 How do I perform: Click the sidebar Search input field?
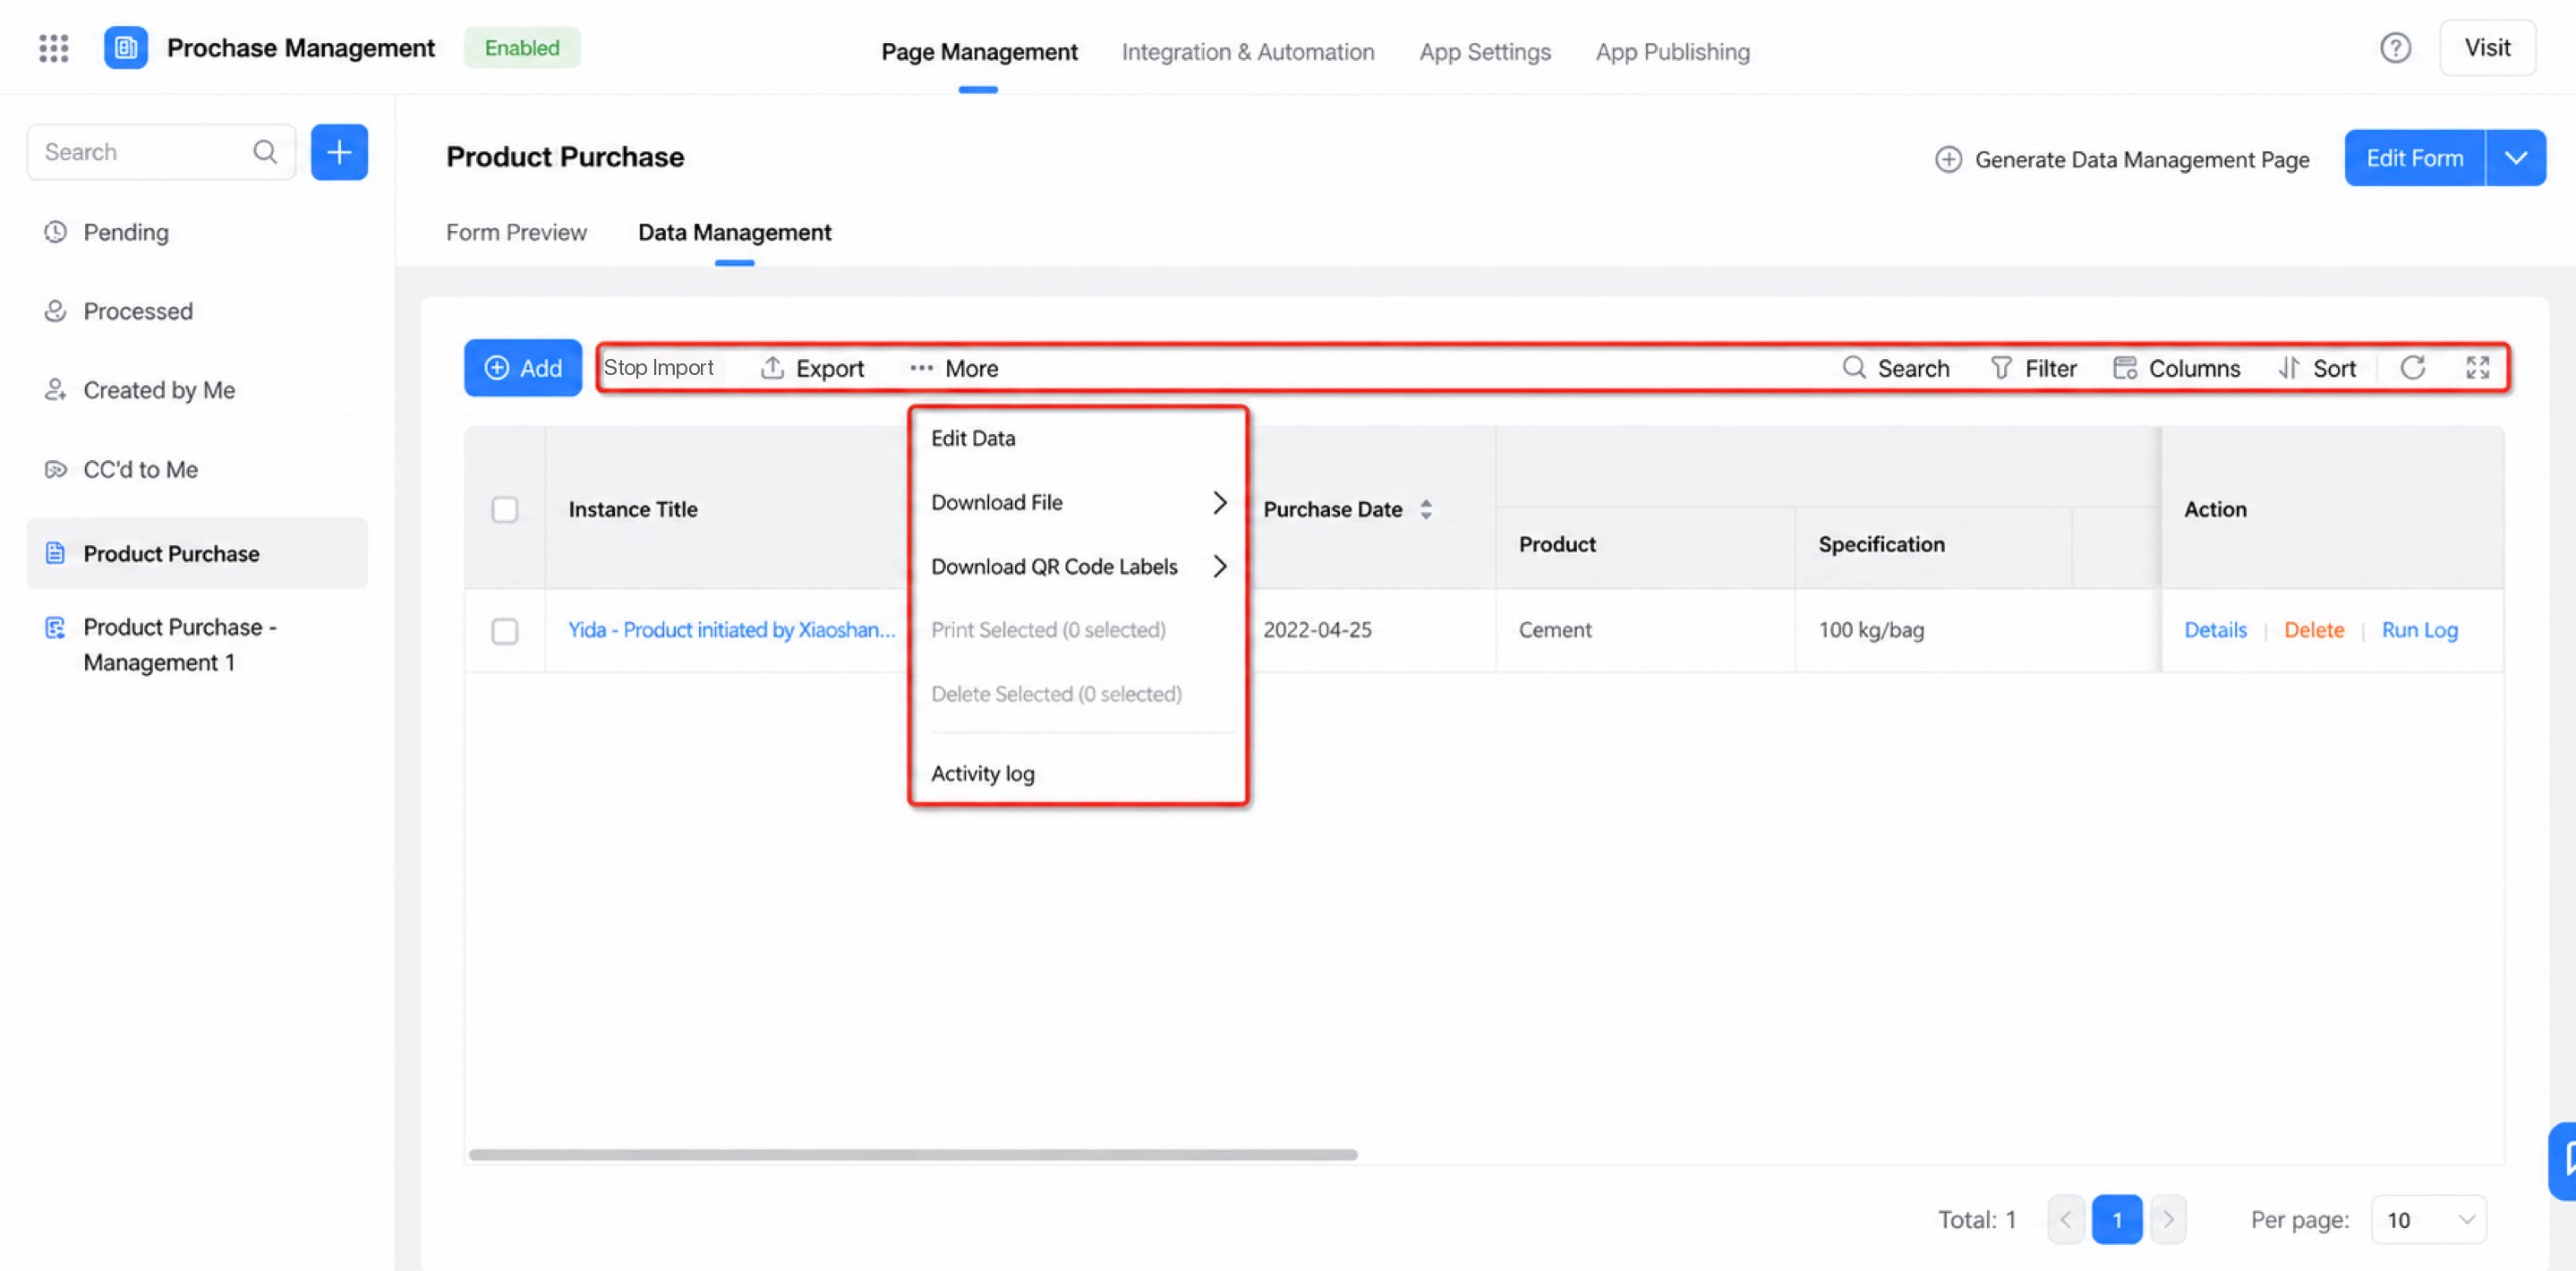(x=146, y=152)
